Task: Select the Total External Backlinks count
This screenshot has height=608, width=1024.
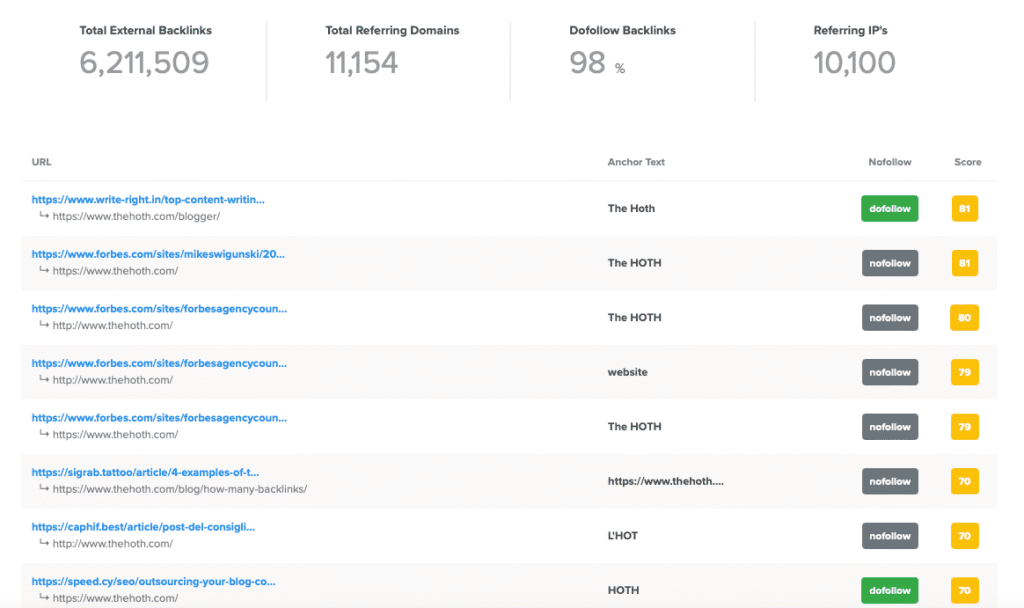Action: 144,63
